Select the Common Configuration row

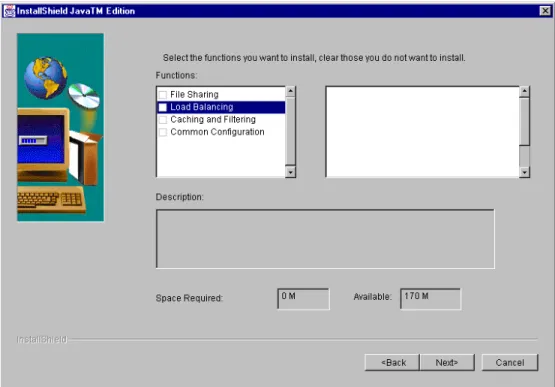pos(221,132)
